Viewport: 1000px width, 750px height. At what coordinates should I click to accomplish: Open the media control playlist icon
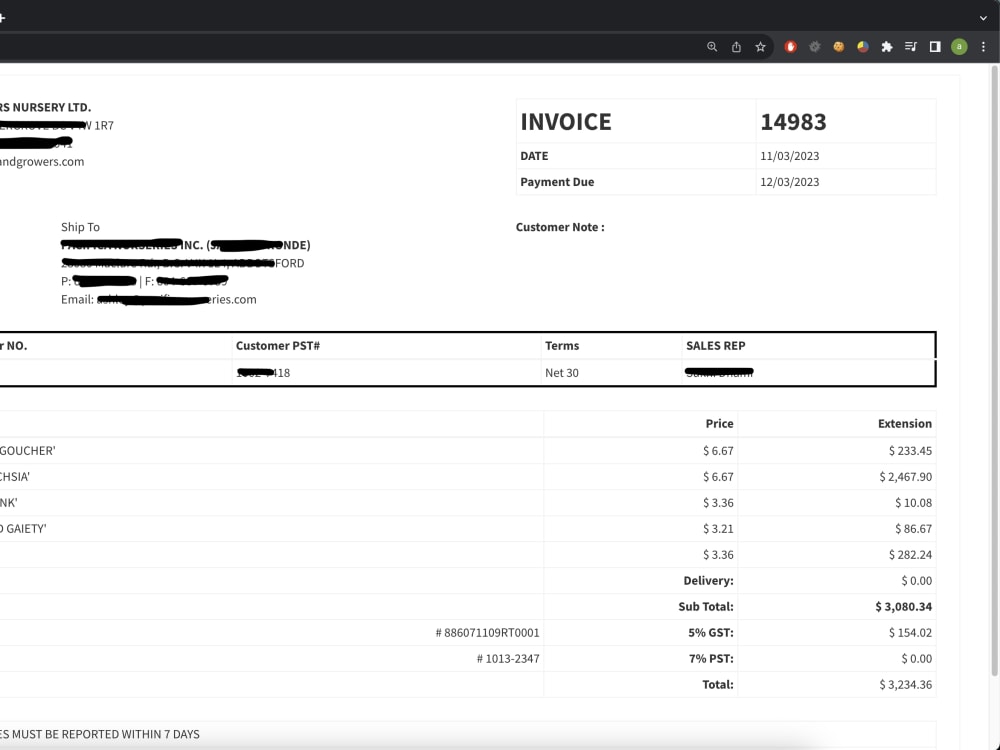[x=911, y=47]
